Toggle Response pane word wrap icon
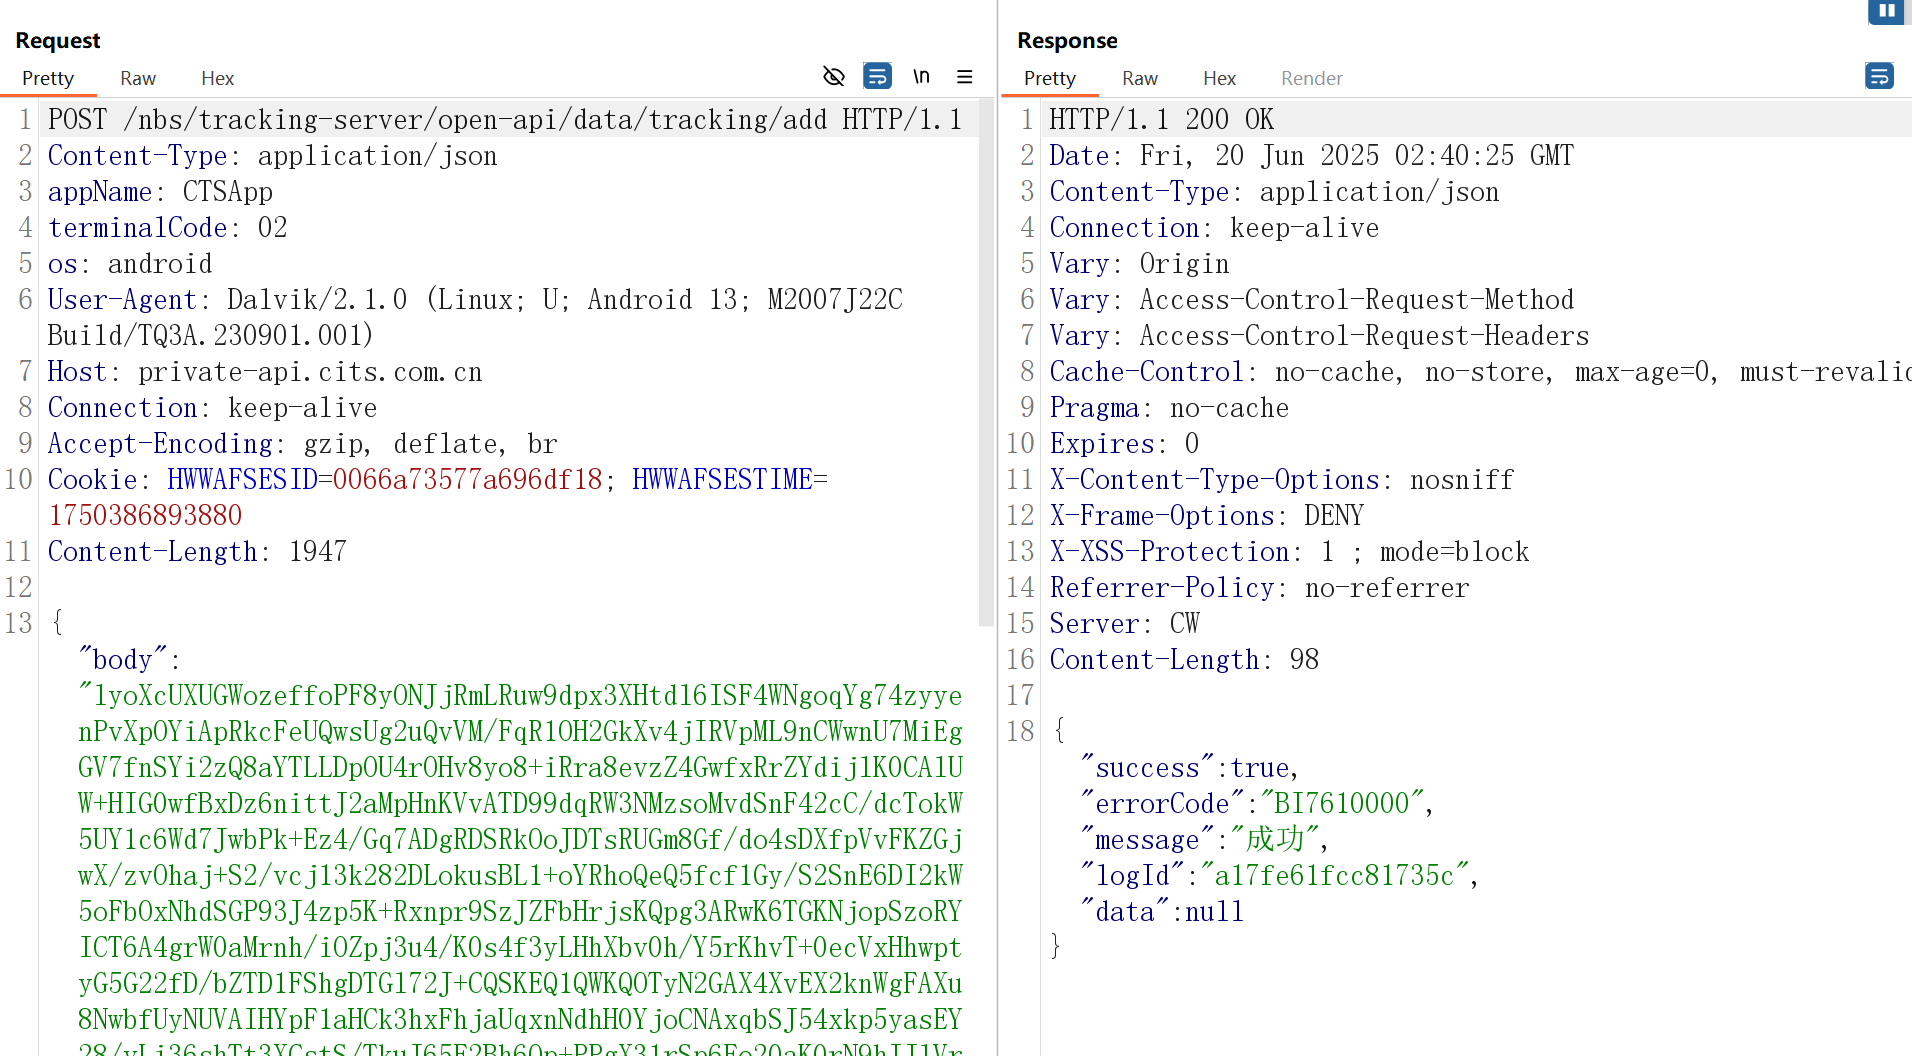Image resolution: width=1912 pixels, height=1056 pixels. point(1879,77)
